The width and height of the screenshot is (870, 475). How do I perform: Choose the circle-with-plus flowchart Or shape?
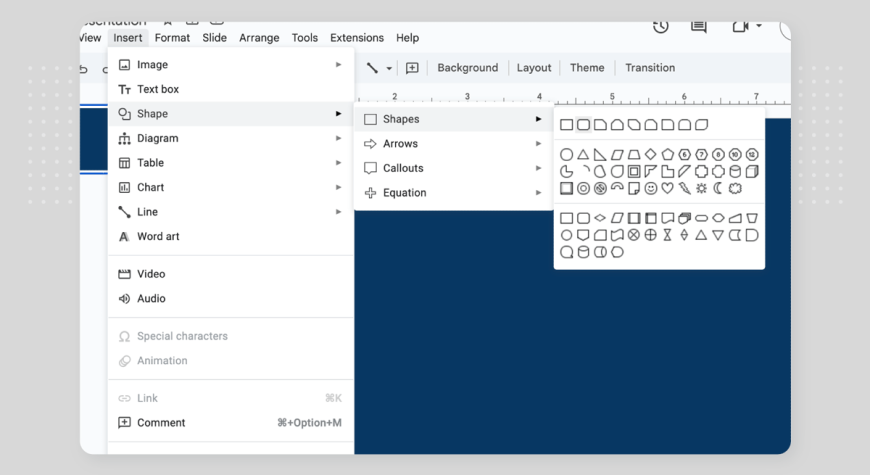tap(651, 235)
